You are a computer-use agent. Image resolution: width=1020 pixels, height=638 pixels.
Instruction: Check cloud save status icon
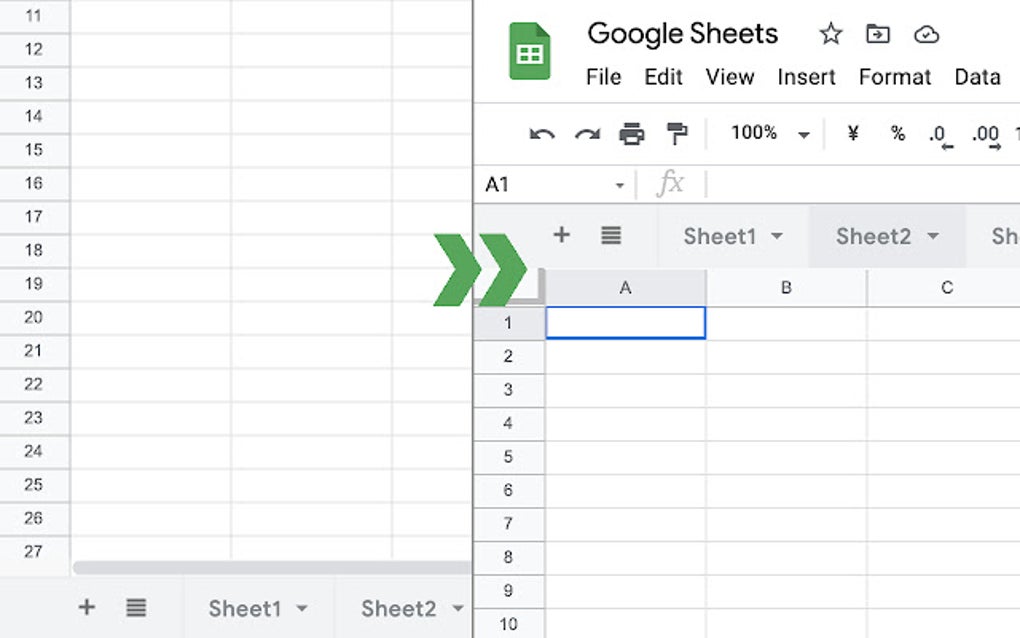(x=927, y=35)
